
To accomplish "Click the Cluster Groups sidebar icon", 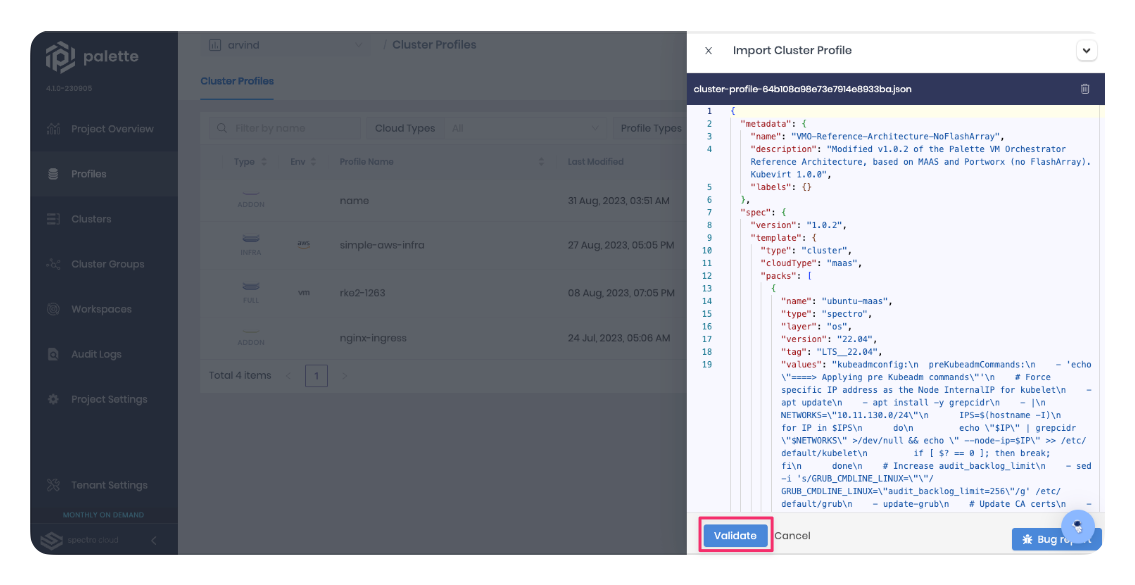I will [53, 264].
